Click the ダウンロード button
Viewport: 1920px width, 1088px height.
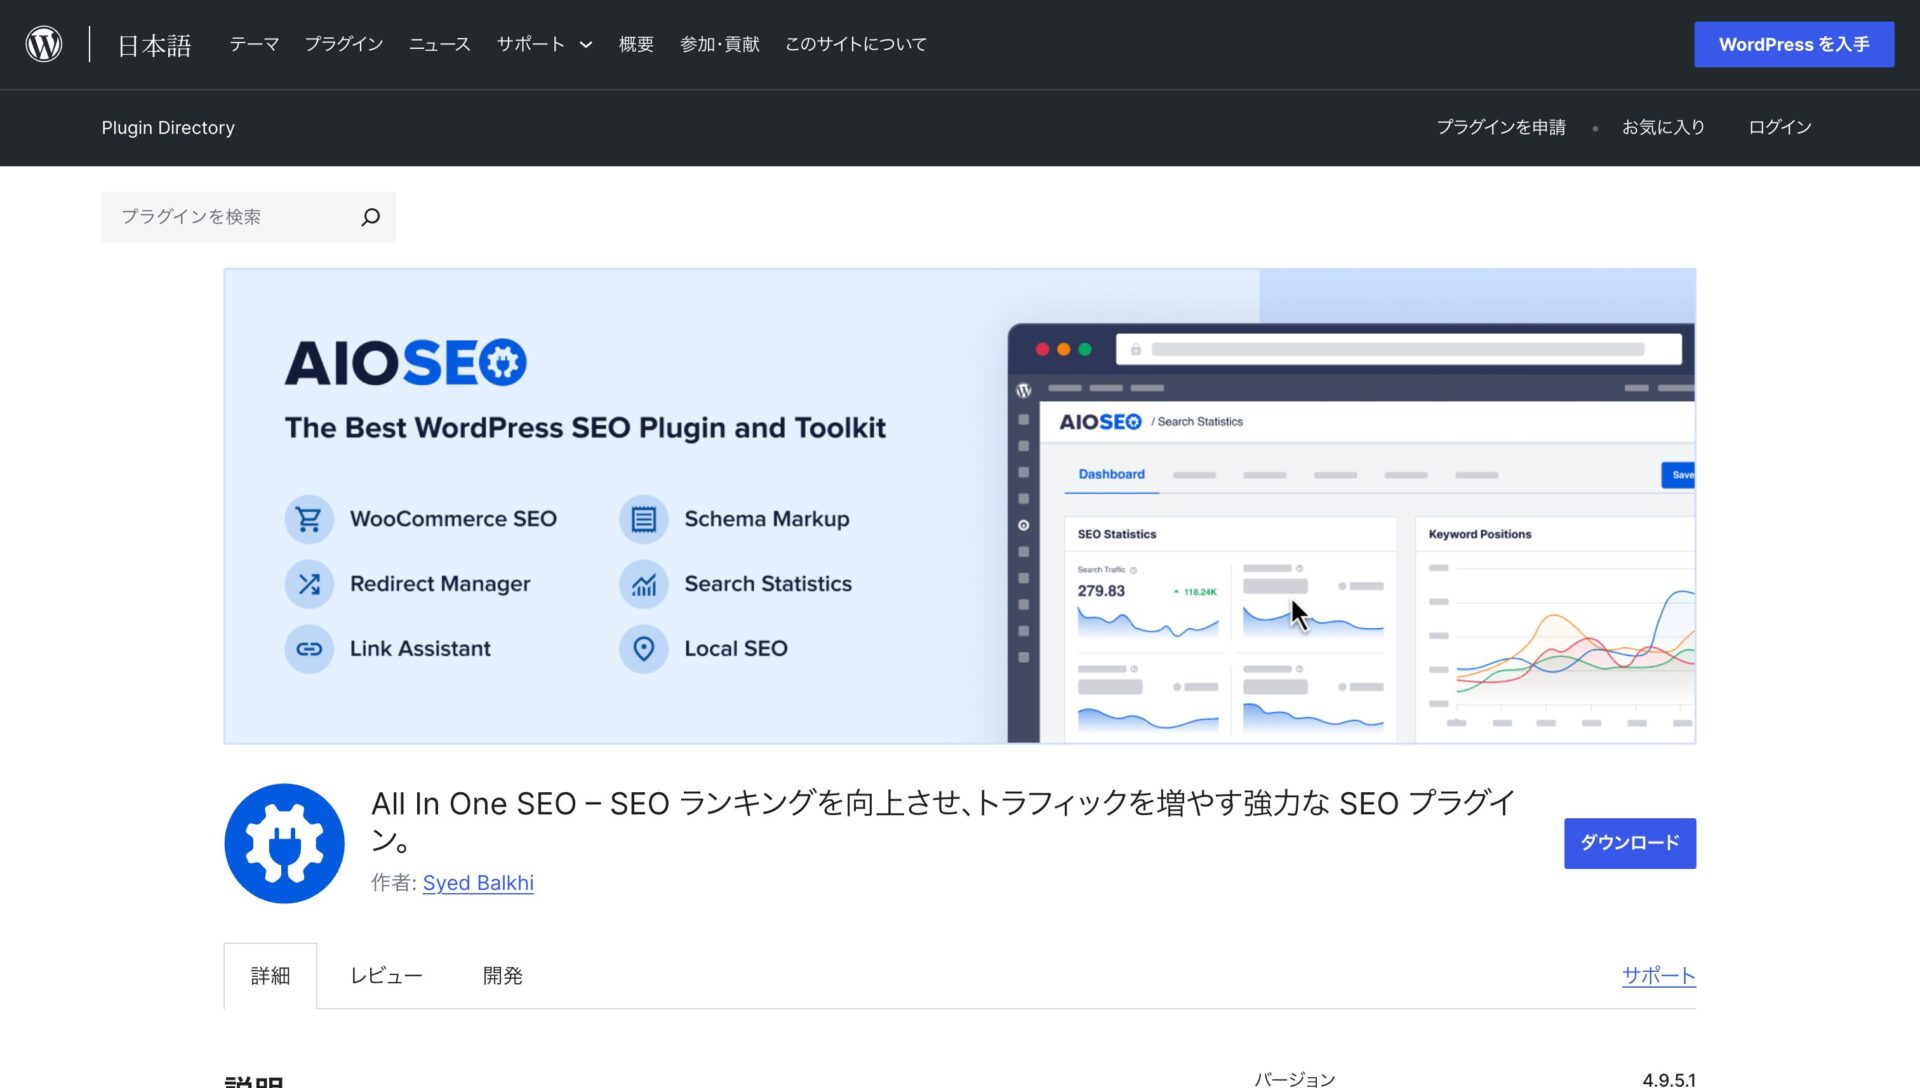click(1629, 843)
